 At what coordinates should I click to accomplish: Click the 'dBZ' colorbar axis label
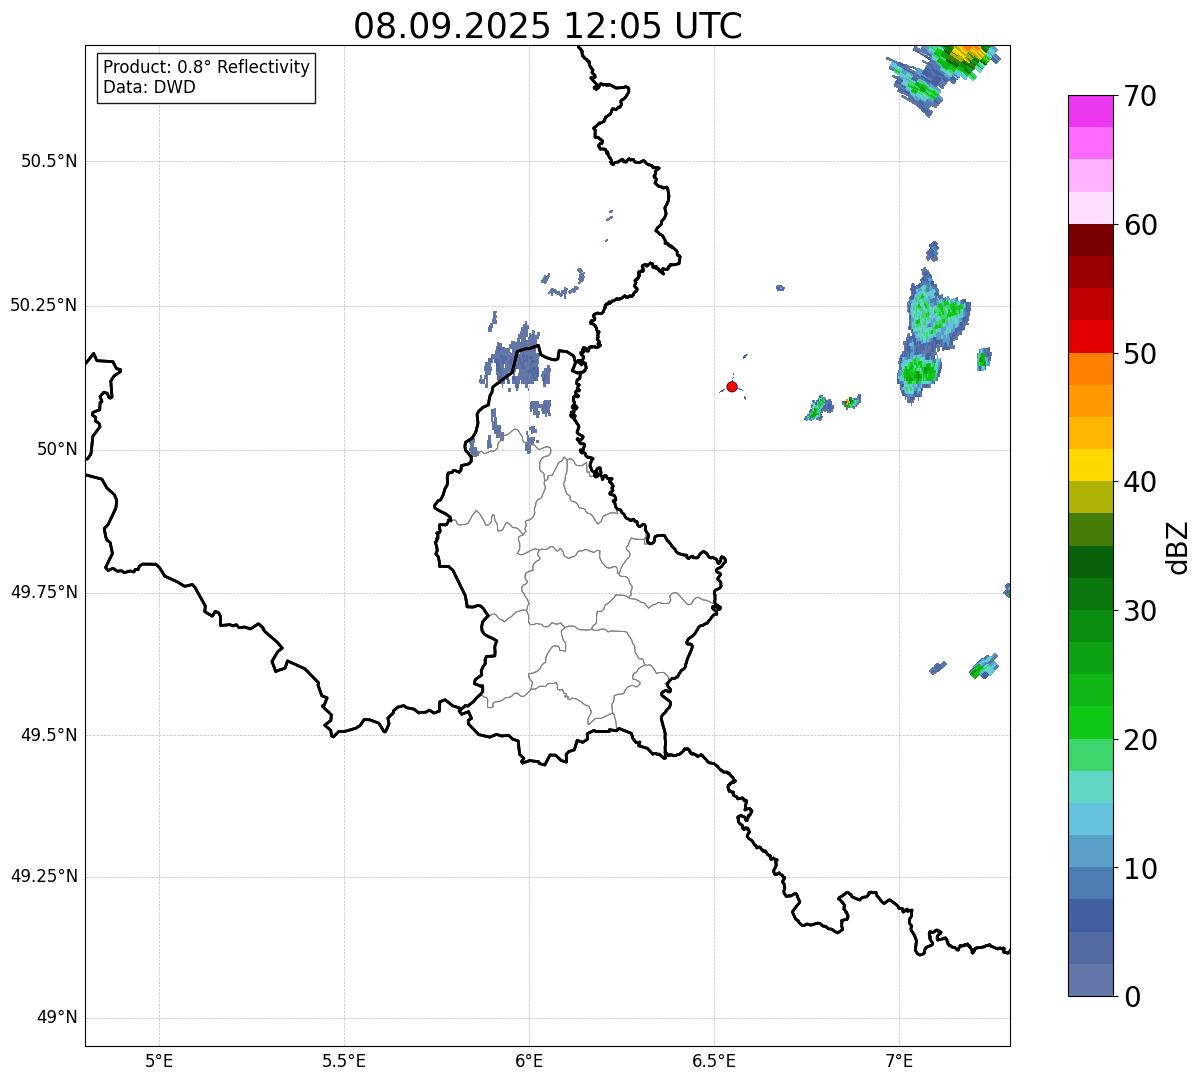(1178, 547)
